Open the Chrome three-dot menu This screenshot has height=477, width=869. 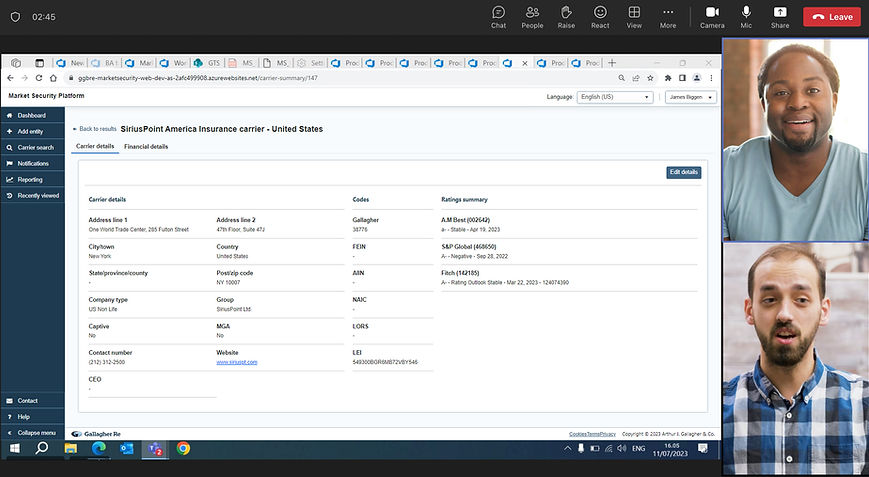tap(711, 78)
